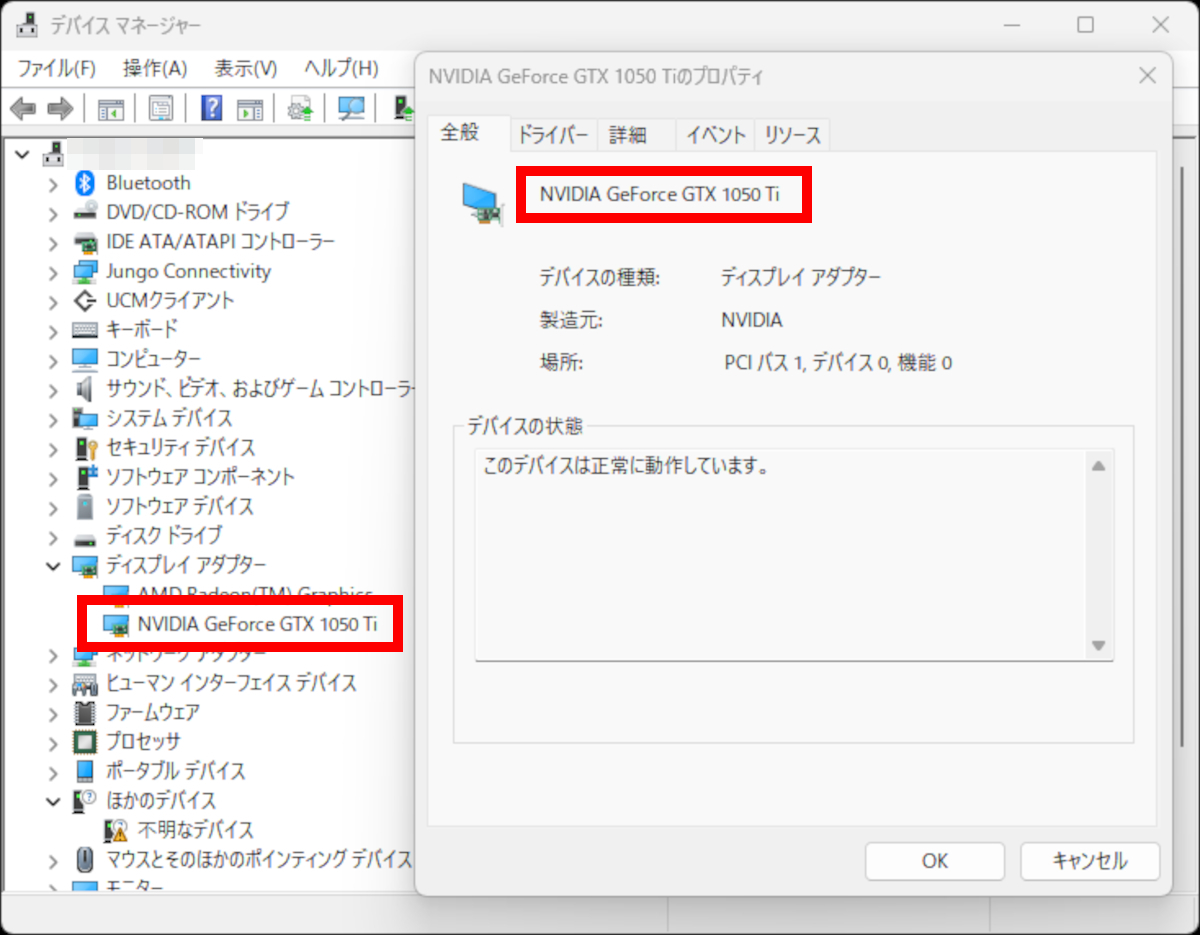
Task: Click the scrollbar down arrow in device status
Action: [x=1098, y=645]
